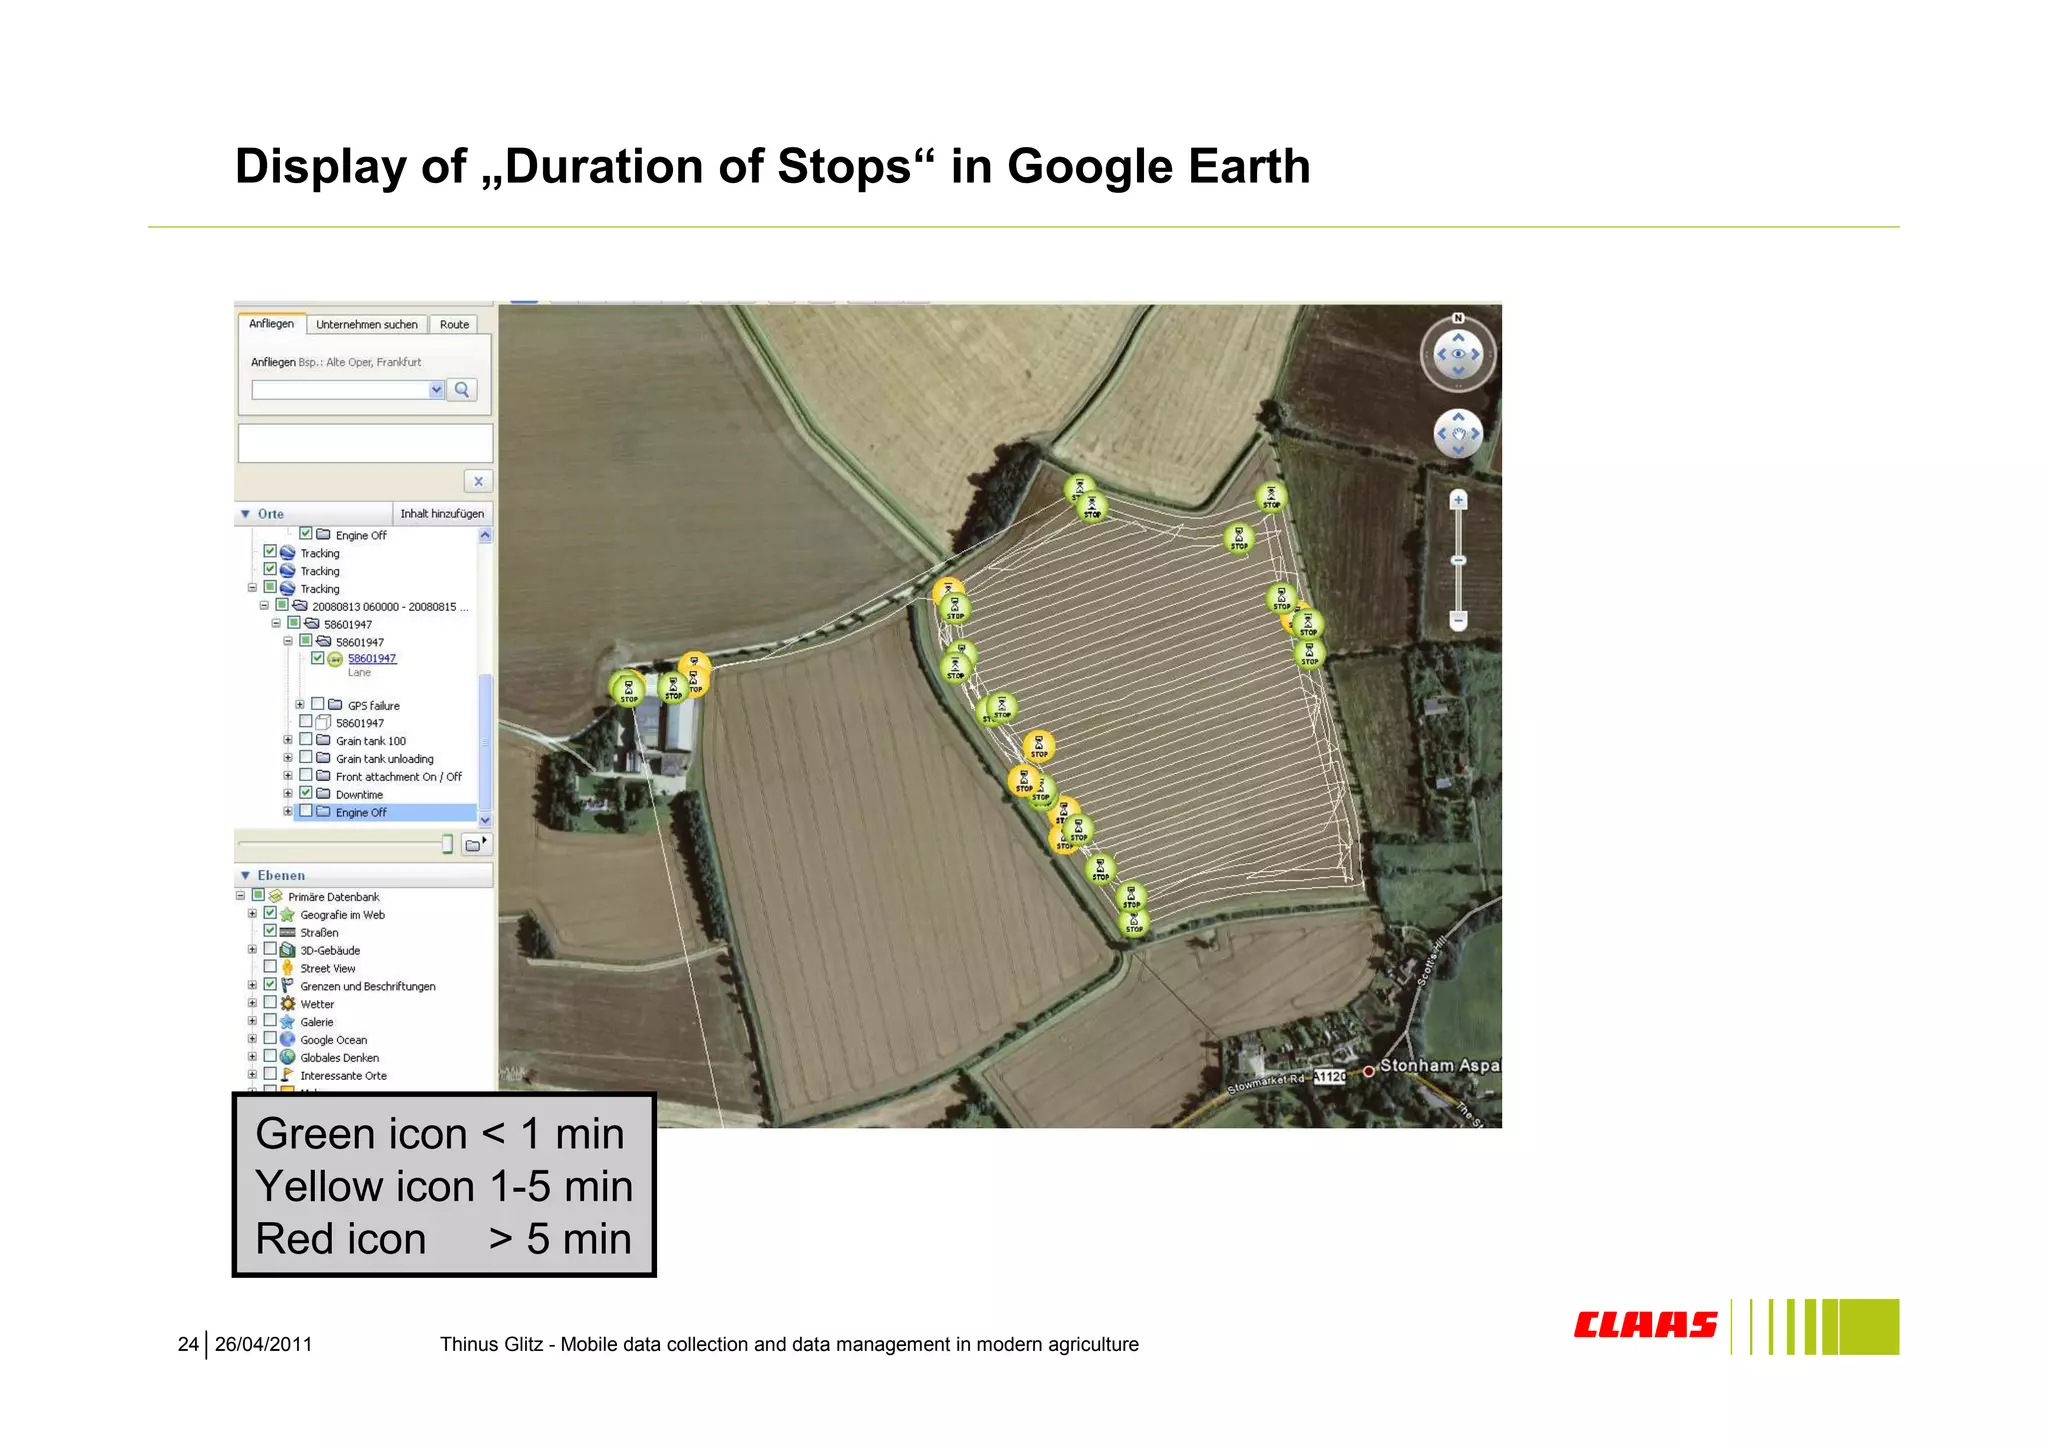Enable the GPS failure checkbox
This screenshot has height=1447, width=2048.
coord(318,704)
